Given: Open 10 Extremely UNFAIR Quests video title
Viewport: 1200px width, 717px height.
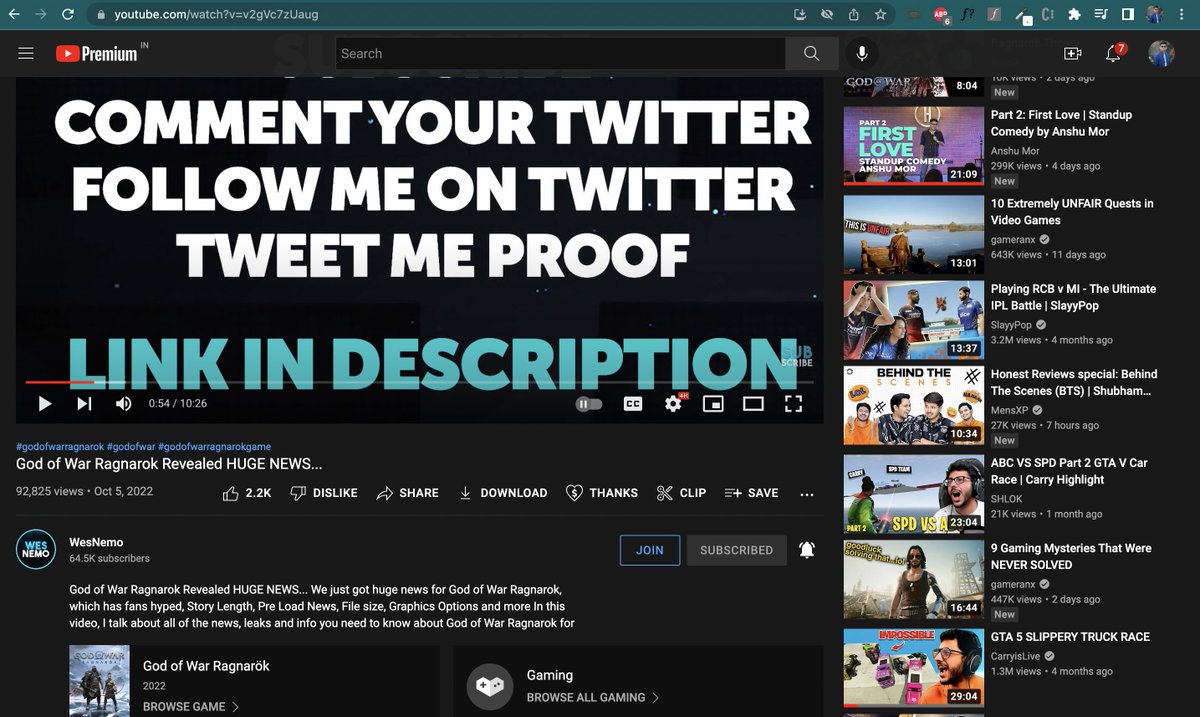Looking at the screenshot, I should click(x=1072, y=211).
